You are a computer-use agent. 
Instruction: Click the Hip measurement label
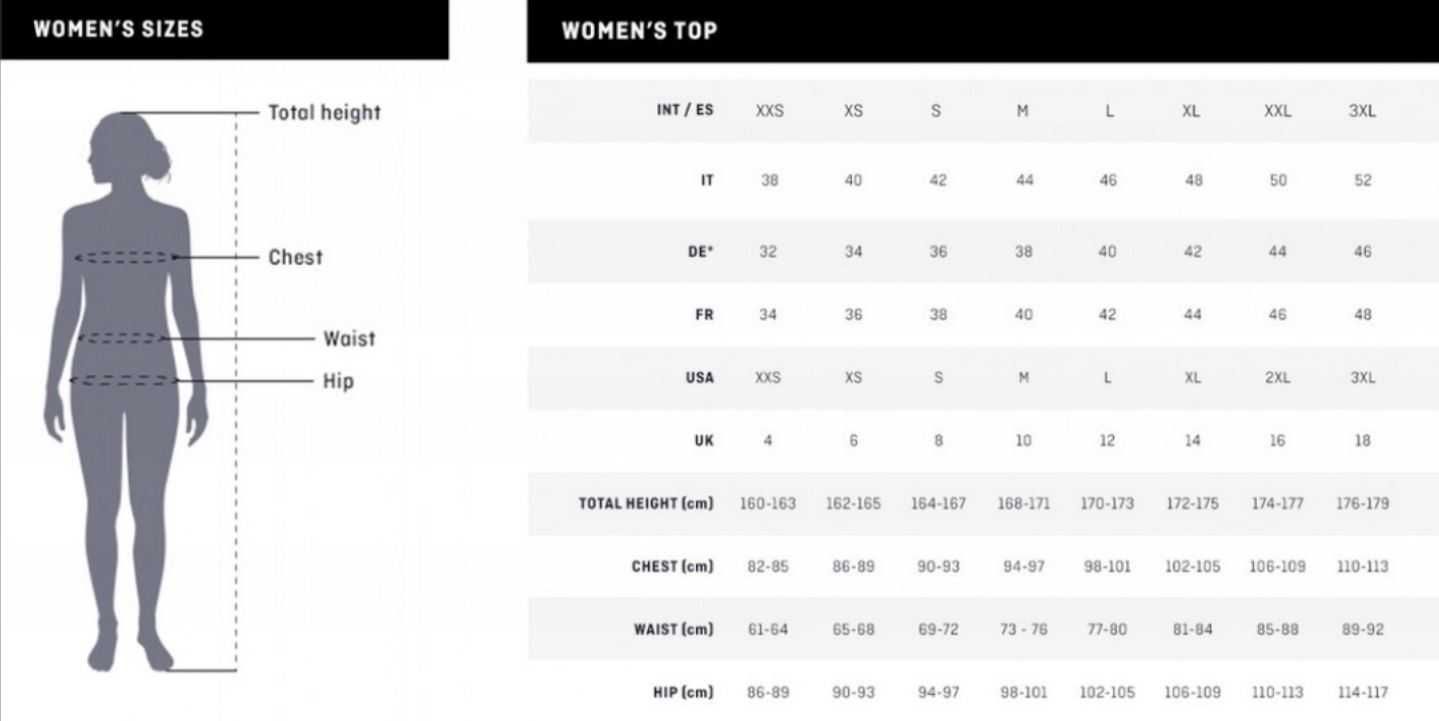338,381
